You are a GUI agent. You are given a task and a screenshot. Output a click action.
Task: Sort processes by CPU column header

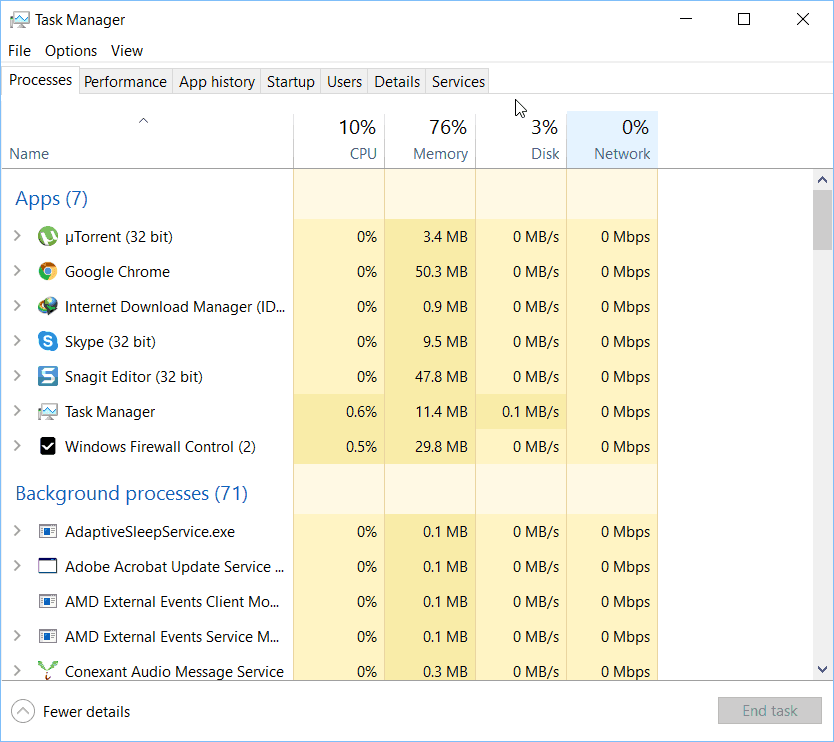tap(339, 140)
